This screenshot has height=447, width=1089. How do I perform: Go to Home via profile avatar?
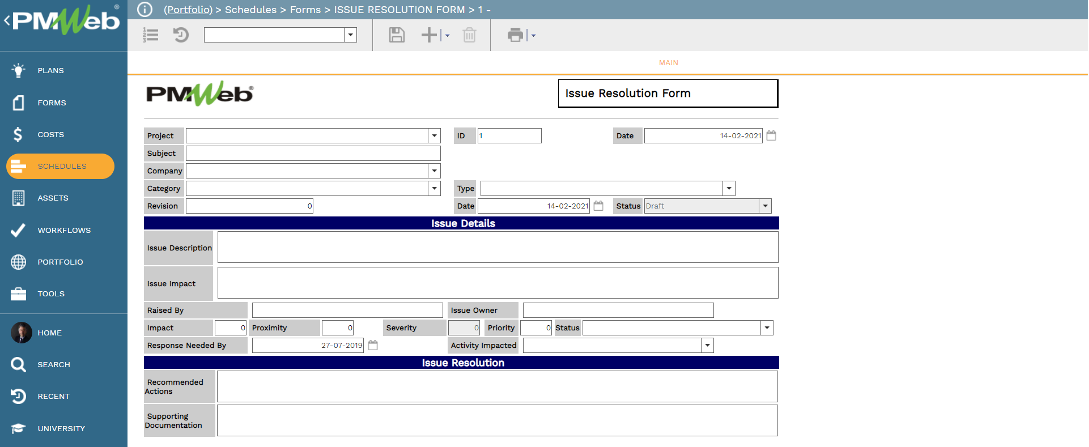pos(21,332)
